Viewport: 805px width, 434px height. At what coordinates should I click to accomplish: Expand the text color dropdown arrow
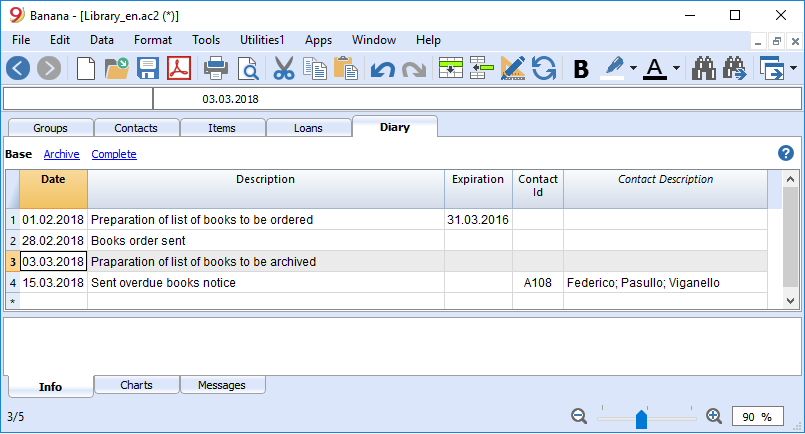pyautogui.click(x=676, y=68)
